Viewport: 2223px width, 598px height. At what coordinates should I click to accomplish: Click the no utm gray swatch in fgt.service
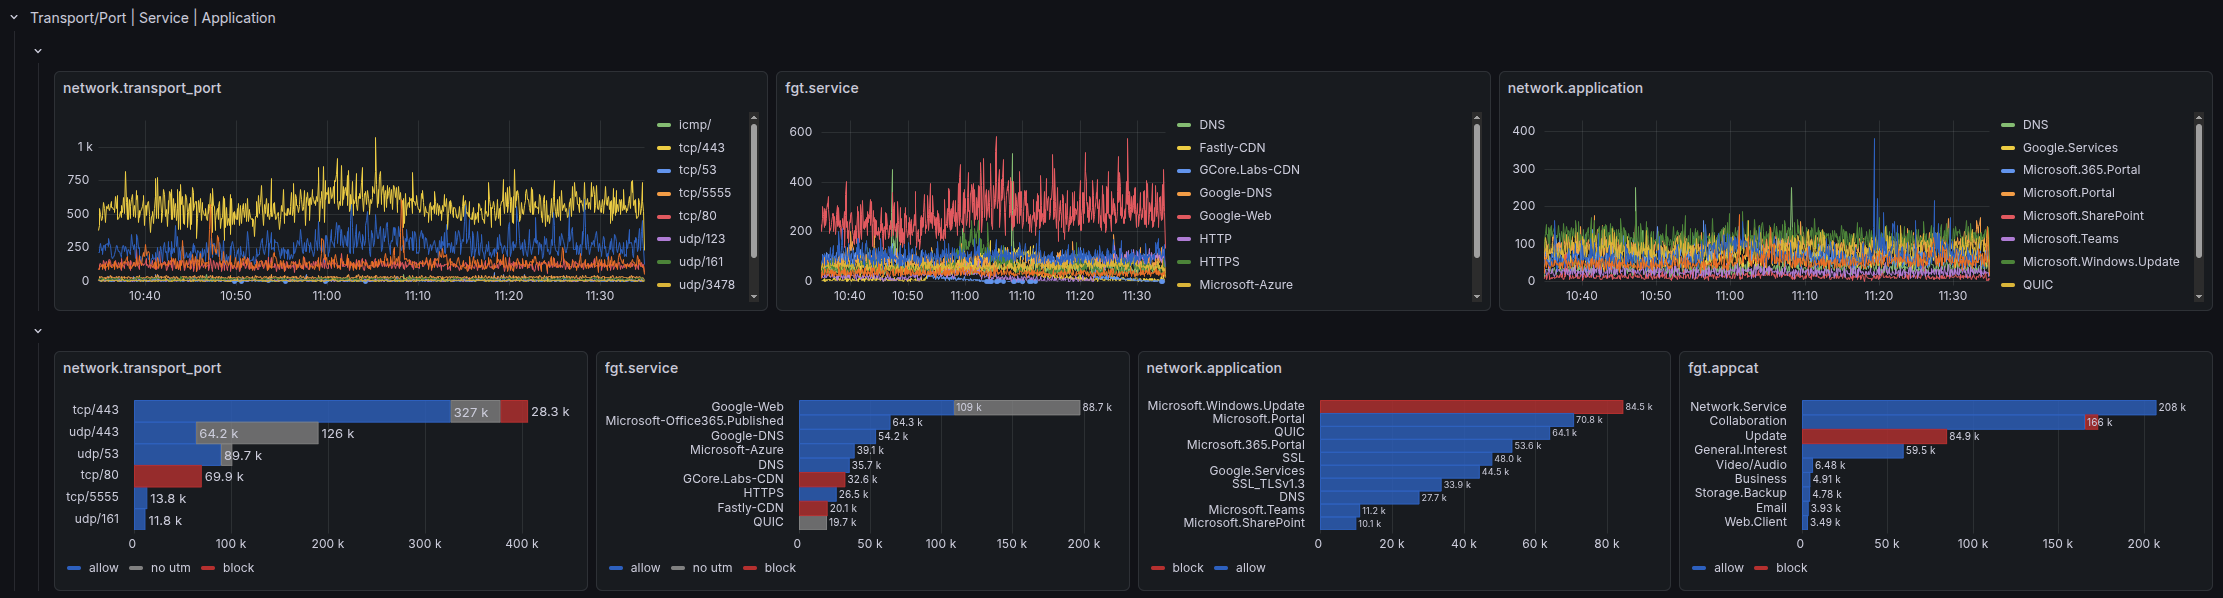(678, 568)
